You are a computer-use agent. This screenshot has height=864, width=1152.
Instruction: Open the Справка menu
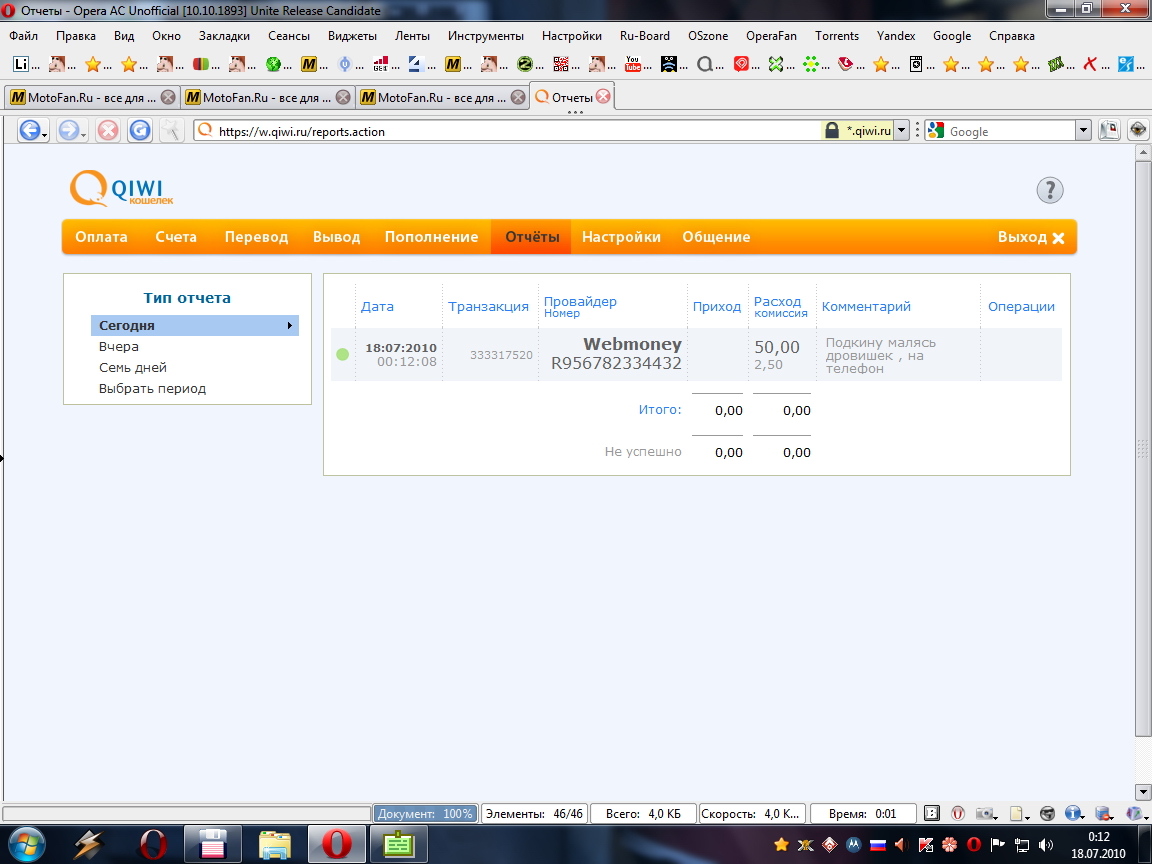(1012, 35)
